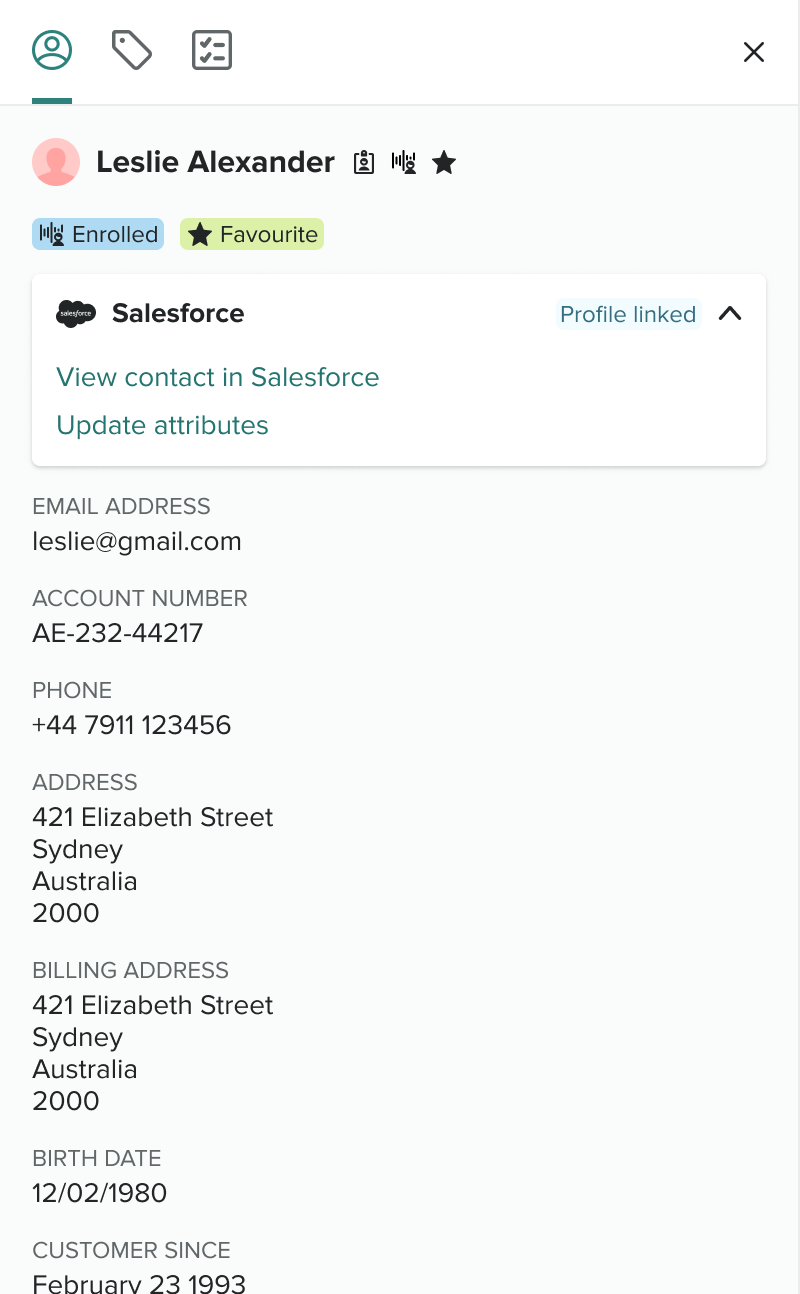Viewport: 800px width, 1294px height.
Task: Click contact card icon beside name
Action: click(364, 163)
